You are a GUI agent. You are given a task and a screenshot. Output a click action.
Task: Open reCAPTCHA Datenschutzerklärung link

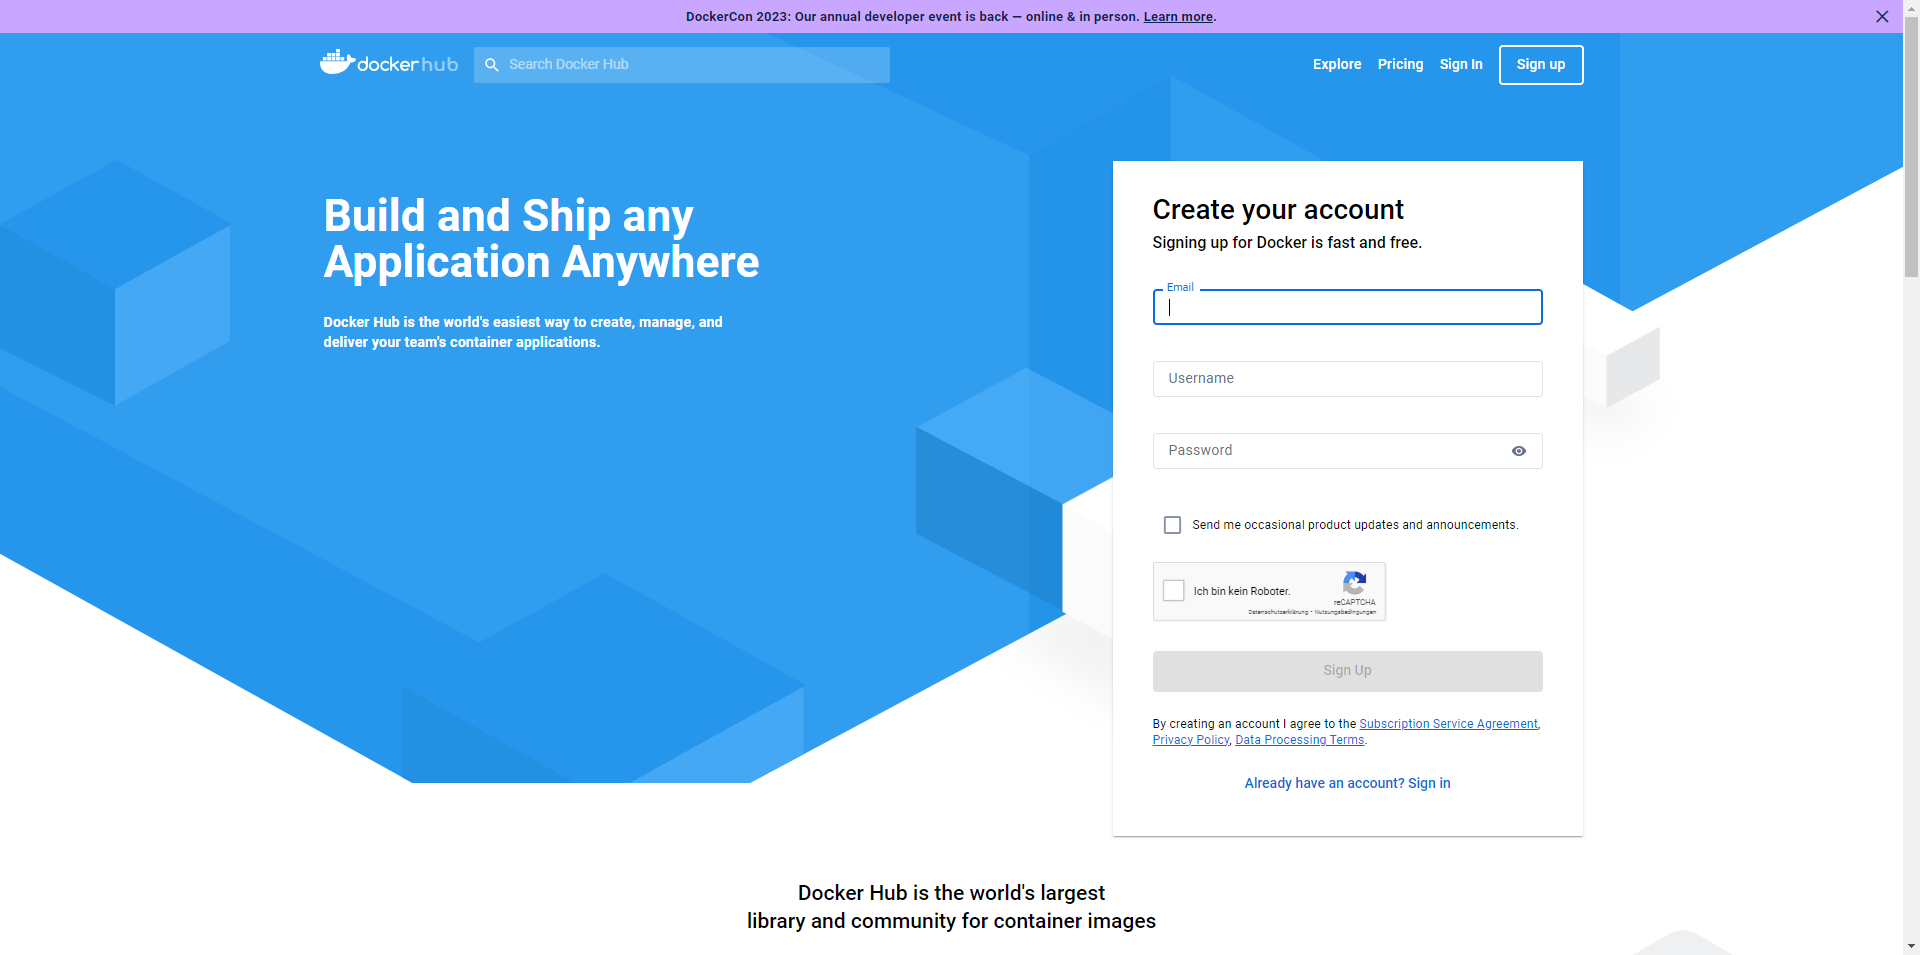[1278, 612]
